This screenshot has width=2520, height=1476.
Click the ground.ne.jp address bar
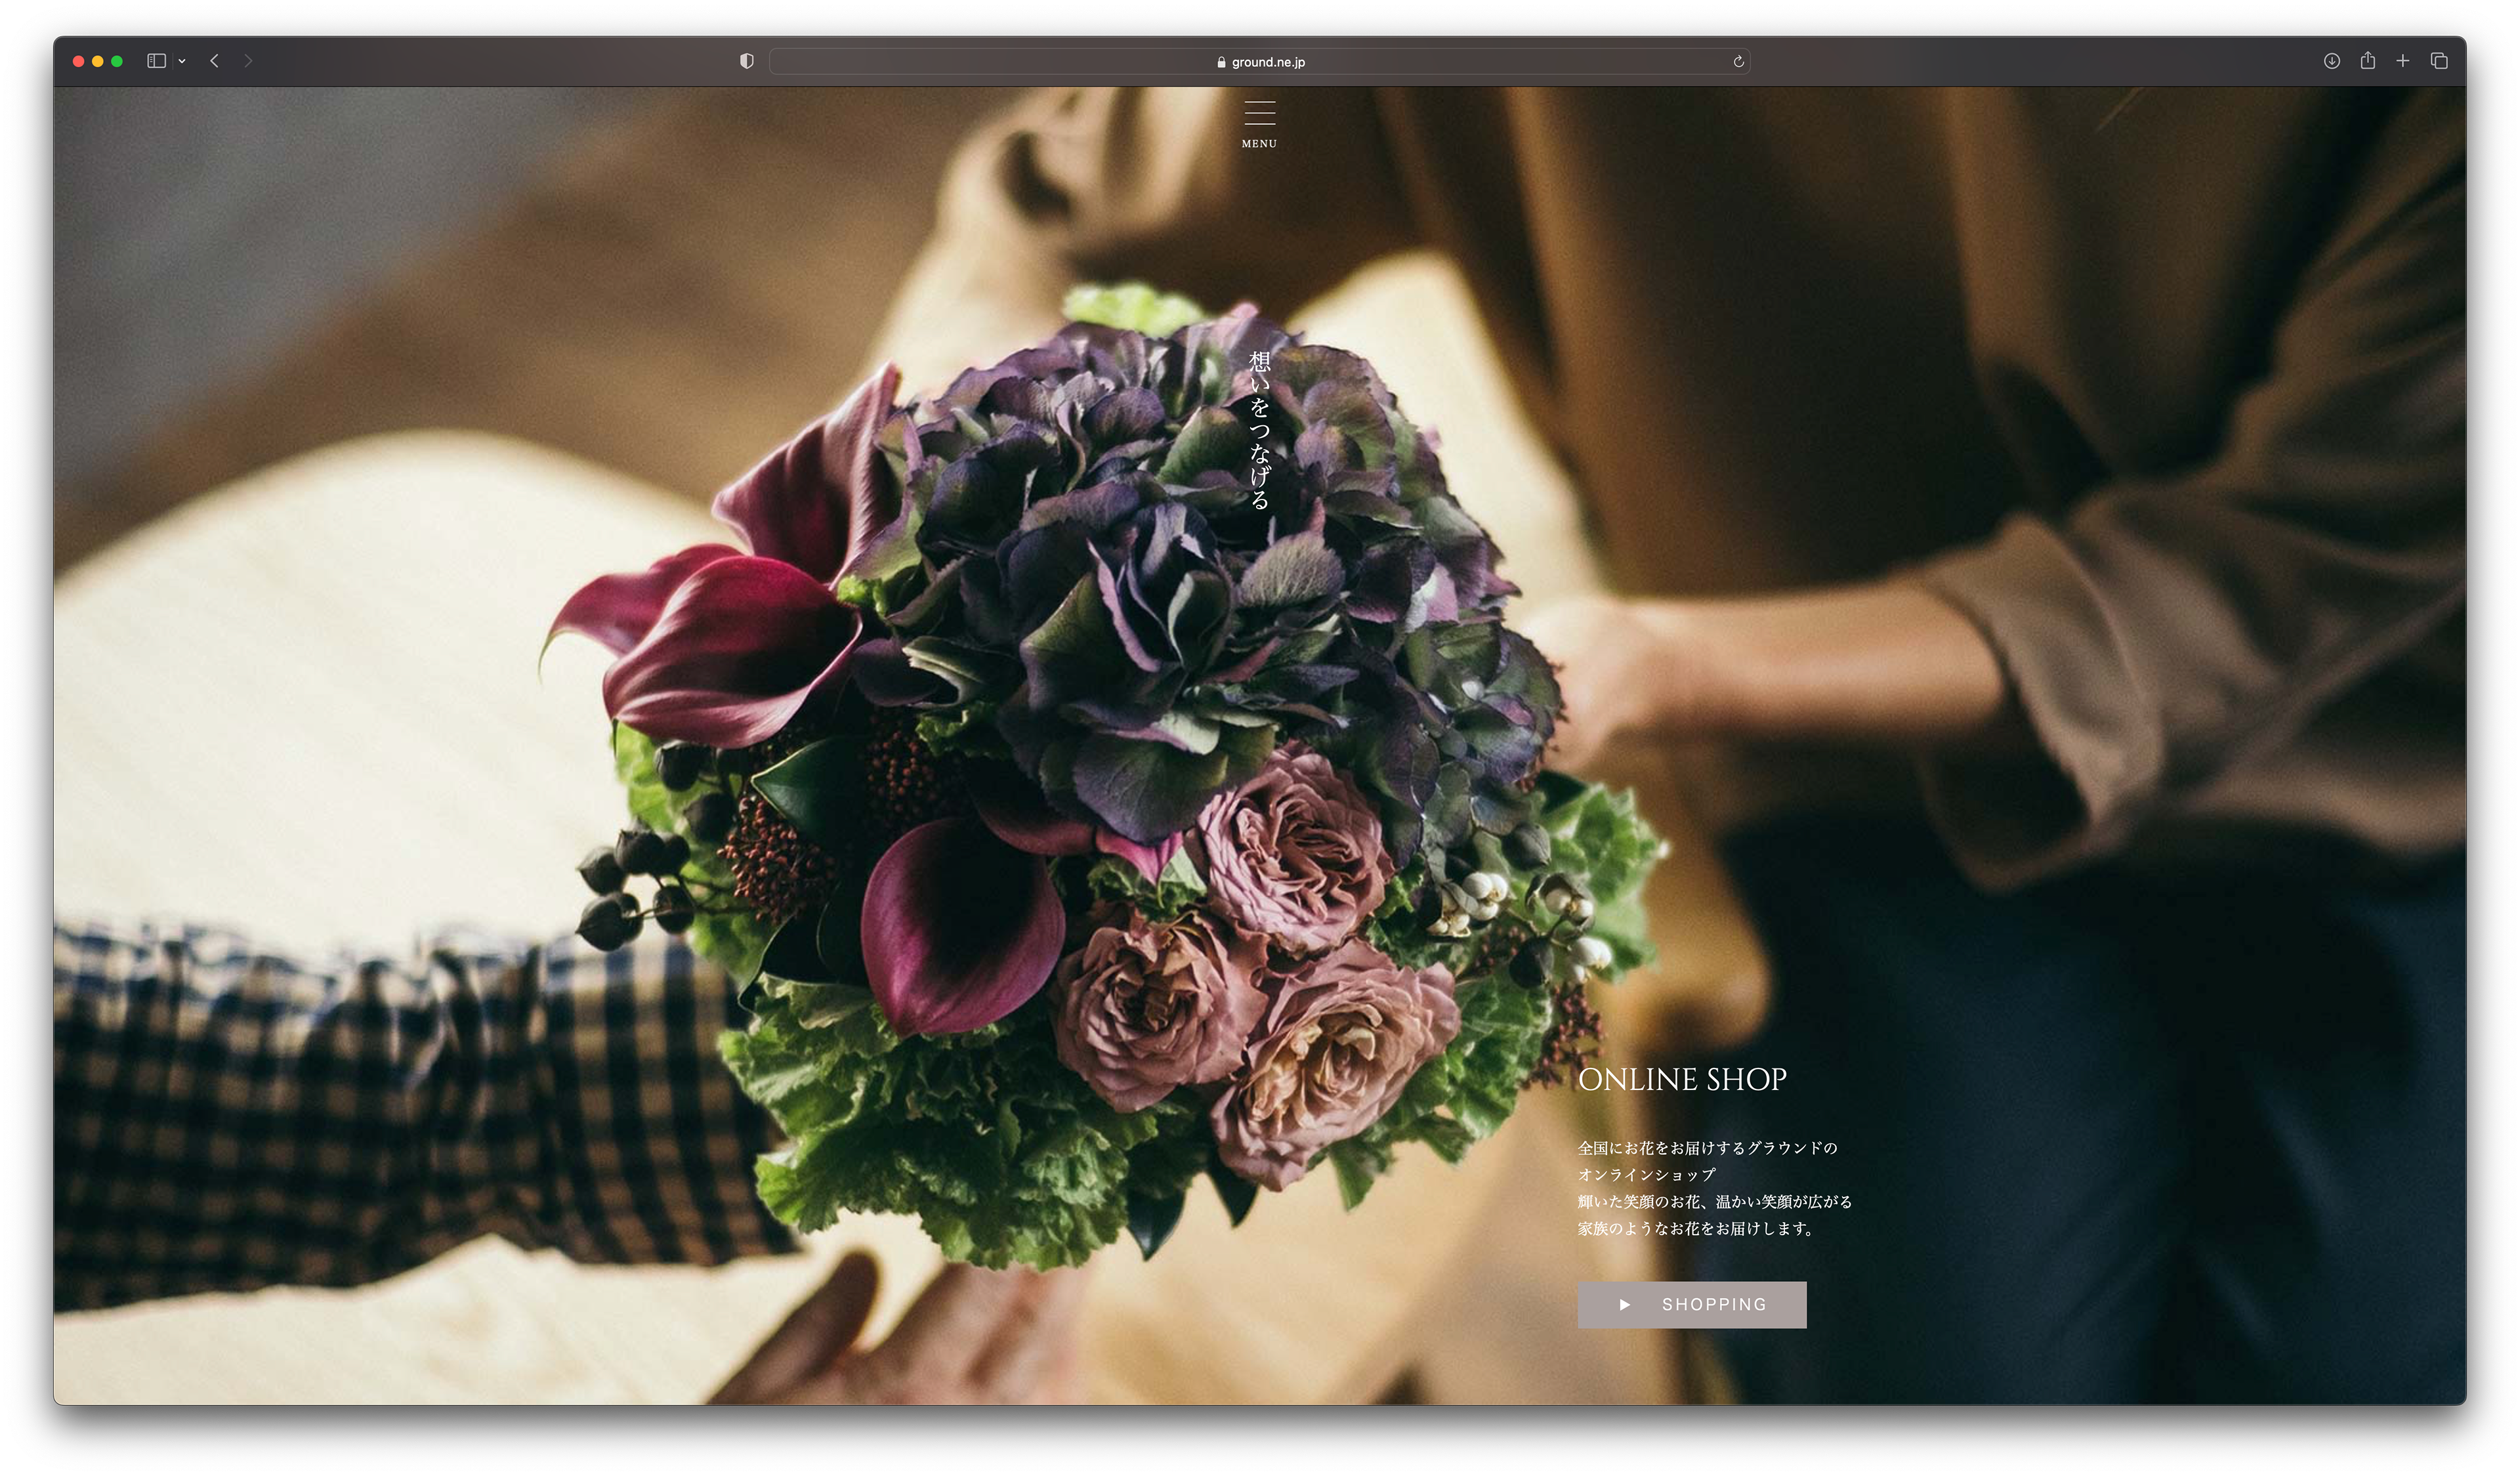coord(1268,62)
